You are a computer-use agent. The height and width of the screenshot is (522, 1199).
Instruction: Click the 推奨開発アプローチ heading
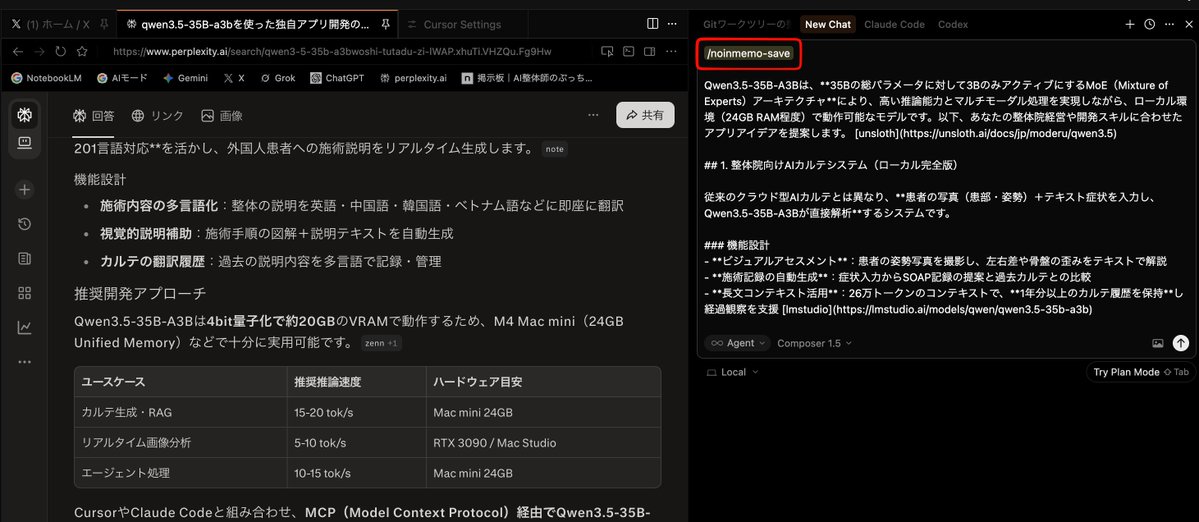[139, 294]
